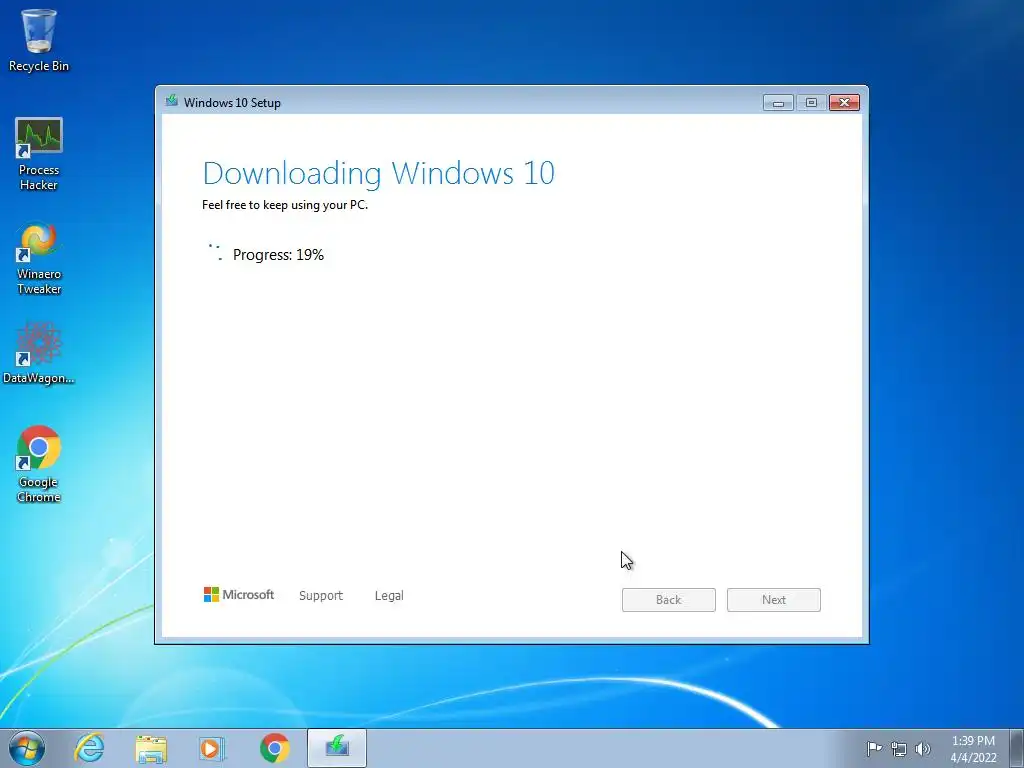Select the Winaero Tweaker desktop shortcut
Viewport: 1024px width, 768px height.
coord(39,259)
